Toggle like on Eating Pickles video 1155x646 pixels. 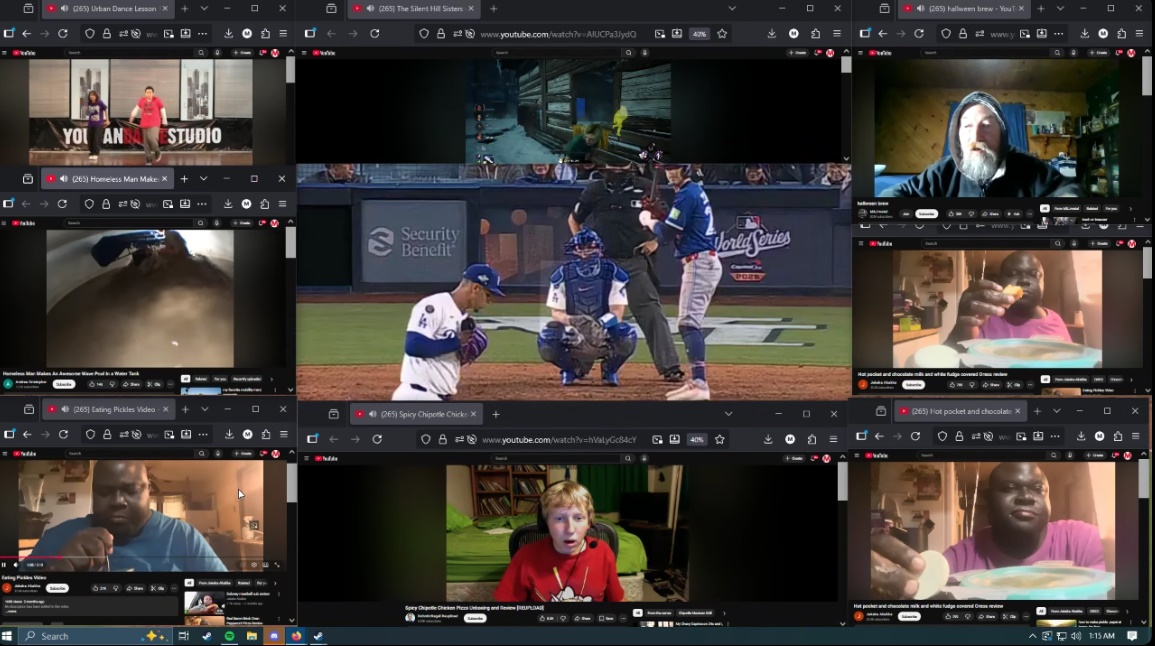coord(98,589)
